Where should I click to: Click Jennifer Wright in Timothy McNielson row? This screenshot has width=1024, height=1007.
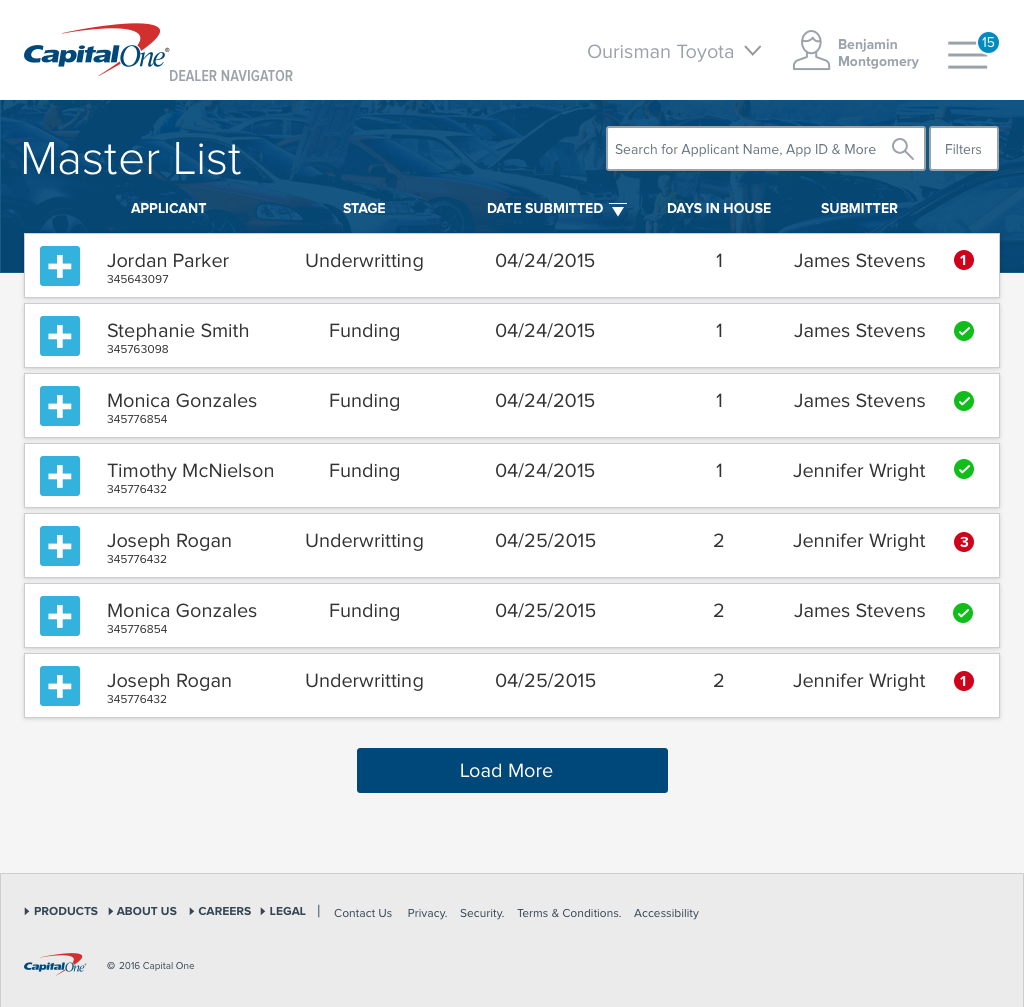pos(859,470)
